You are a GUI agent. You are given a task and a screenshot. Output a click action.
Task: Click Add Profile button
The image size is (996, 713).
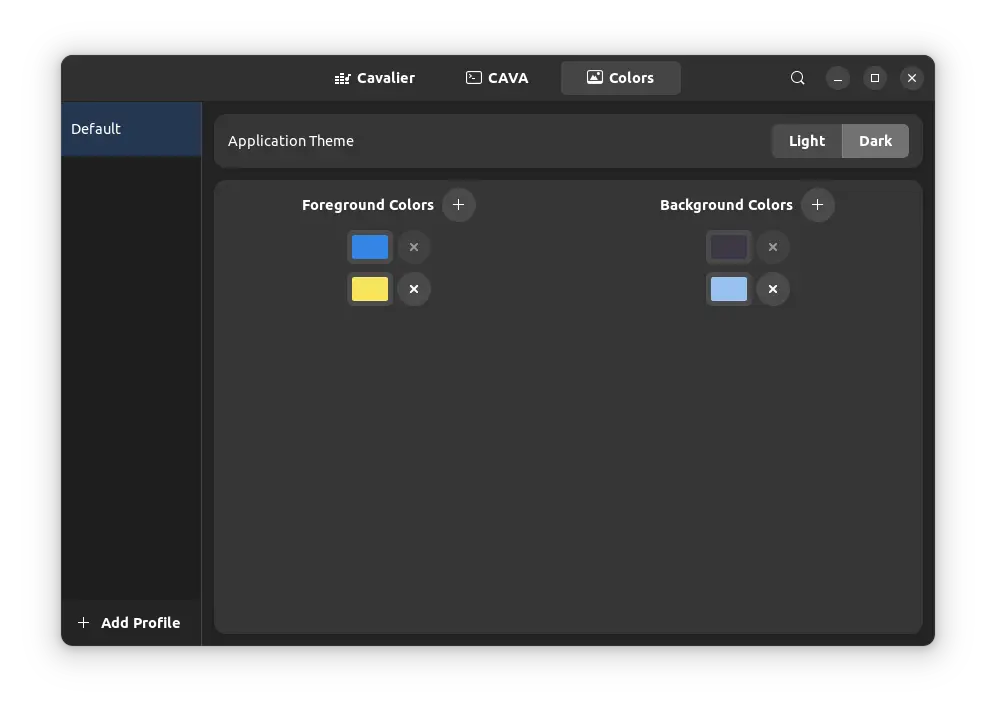click(x=130, y=623)
